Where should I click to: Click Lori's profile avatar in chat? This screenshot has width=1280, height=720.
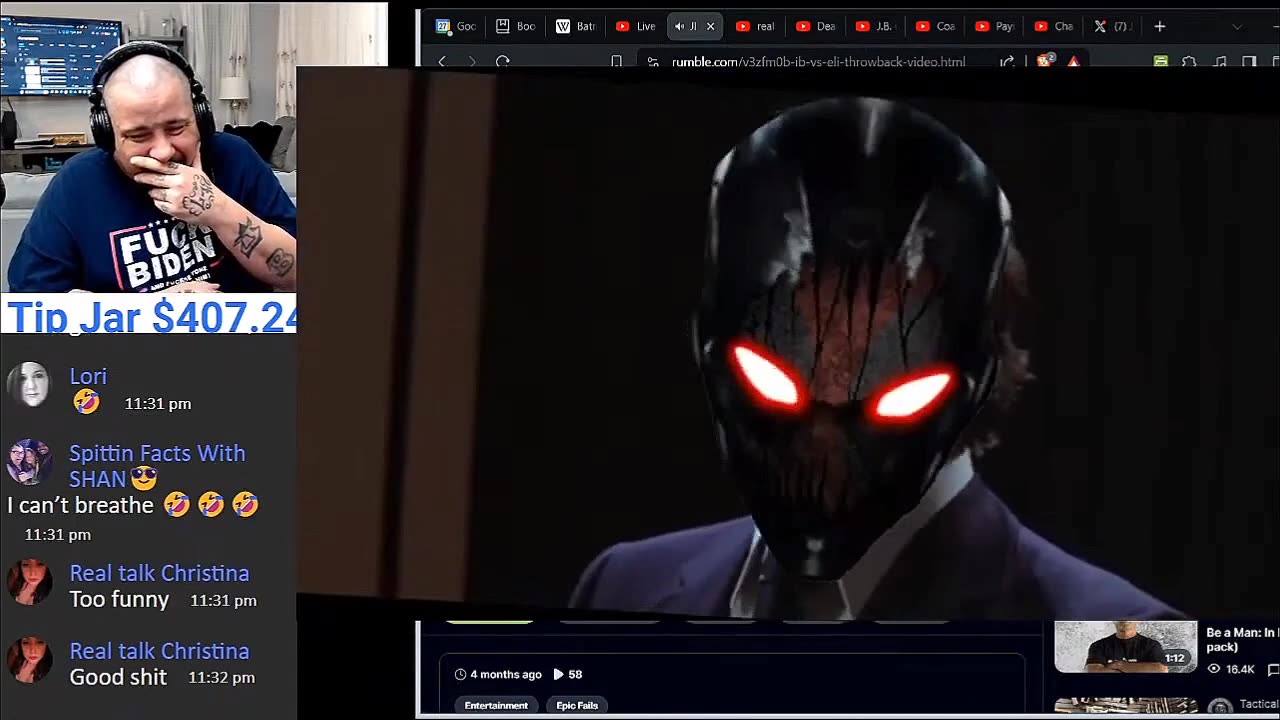[x=29, y=385]
